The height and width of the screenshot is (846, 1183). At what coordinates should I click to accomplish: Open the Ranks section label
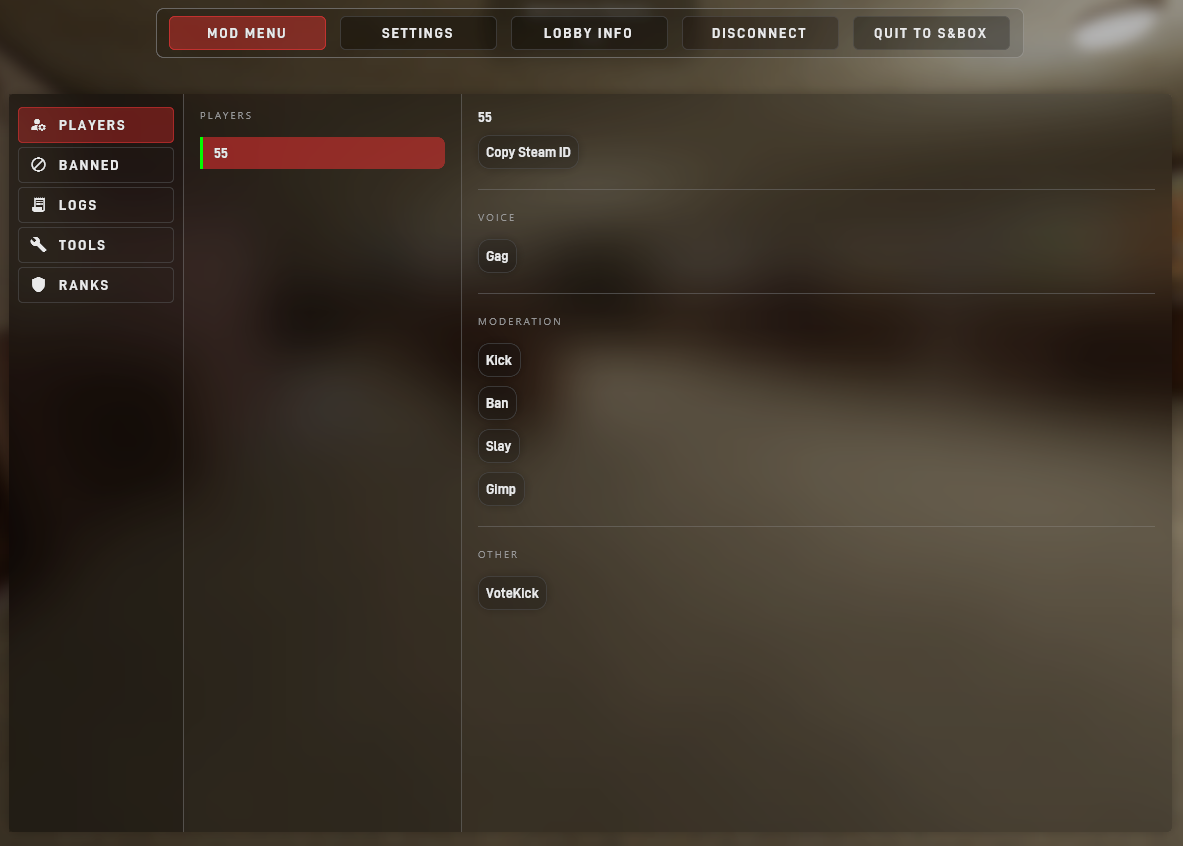click(84, 285)
